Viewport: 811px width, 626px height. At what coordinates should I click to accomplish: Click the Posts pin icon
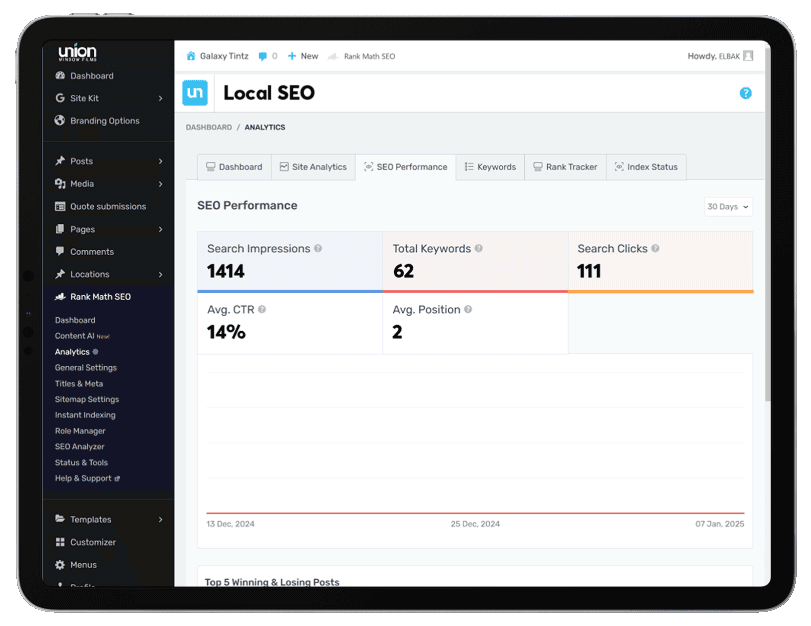pyautogui.click(x=60, y=161)
